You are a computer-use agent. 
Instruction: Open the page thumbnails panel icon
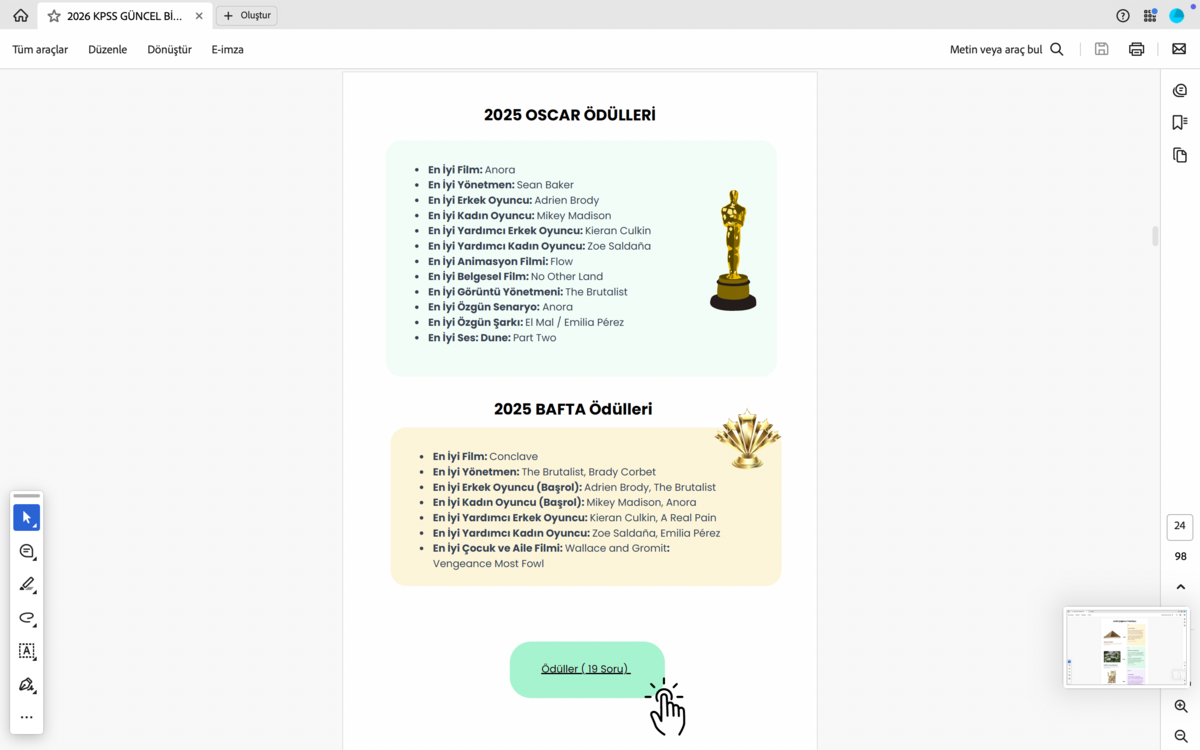[1180, 155]
